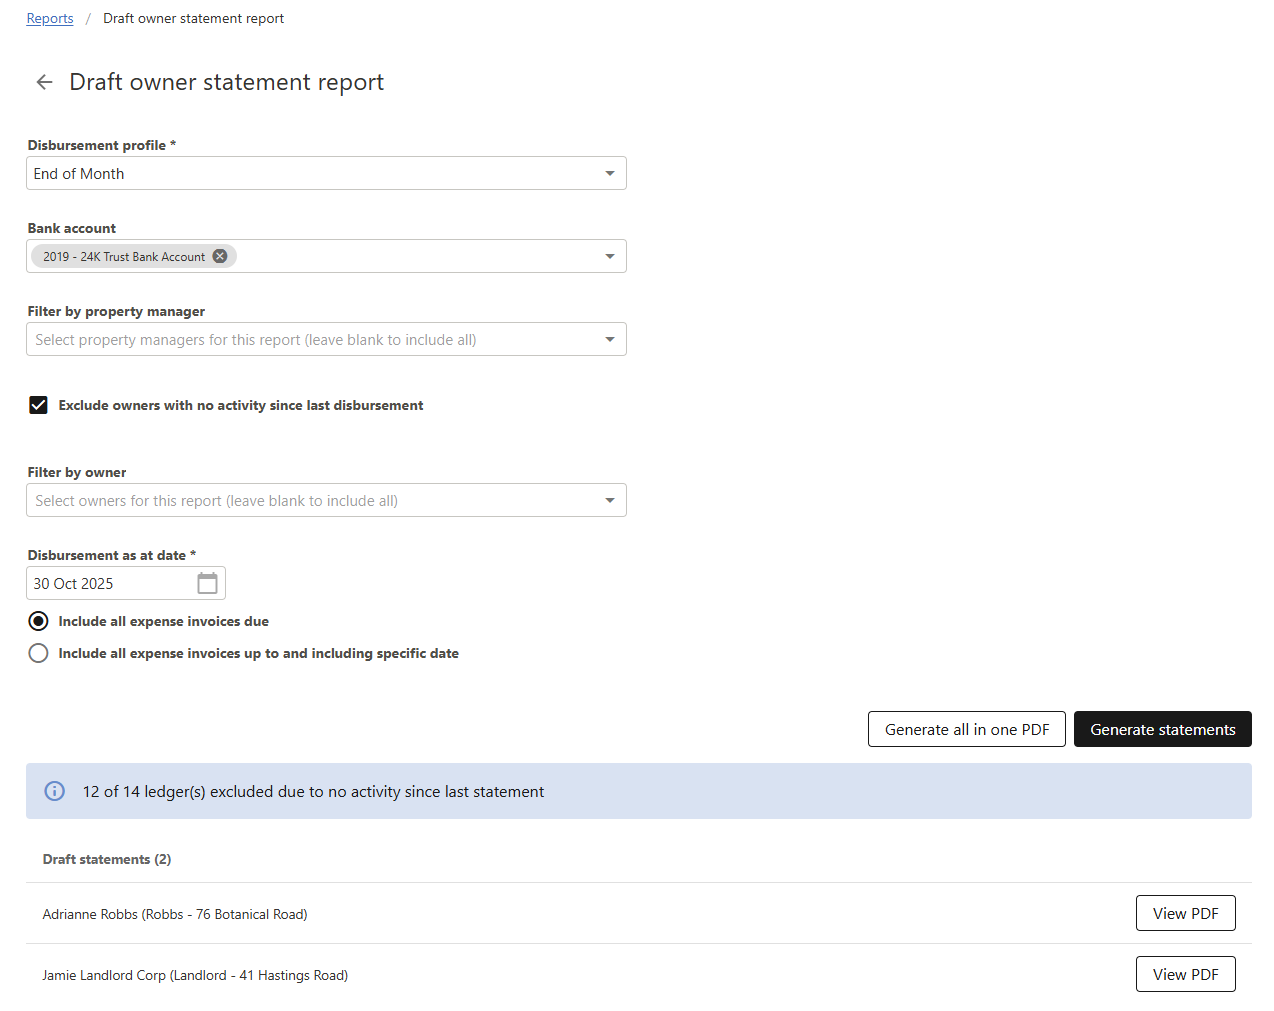Screen dimensions: 1274x1011
Task: Select Include all expense invoices due radio
Action: (x=38, y=621)
